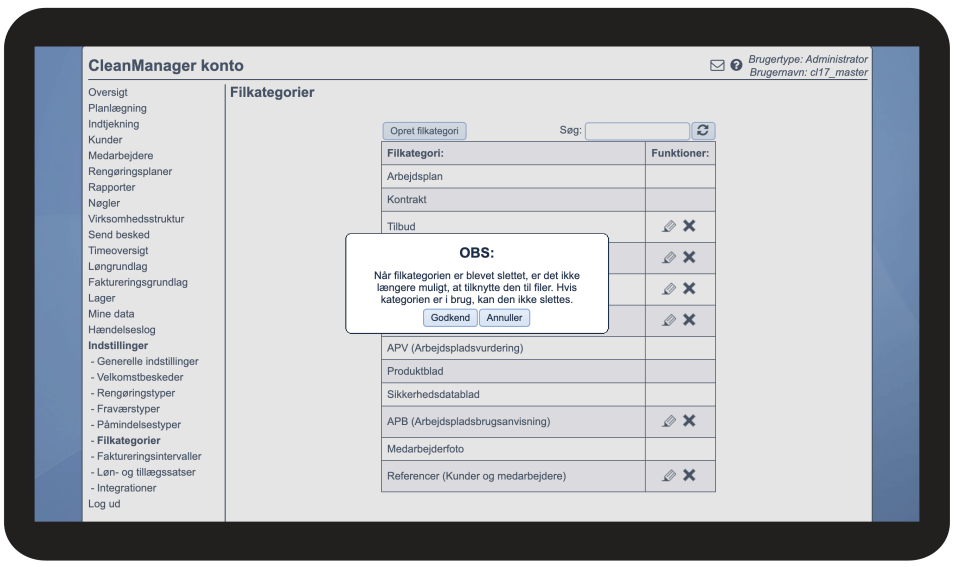954x567 pixels.
Task: Edit the Tilbud file category
Action: click(x=669, y=226)
